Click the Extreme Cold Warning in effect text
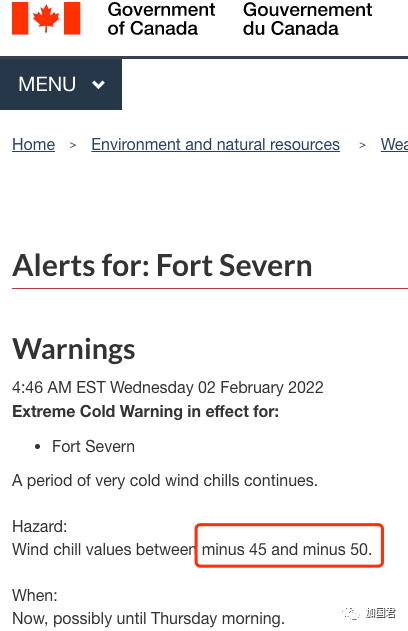 (145, 412)
